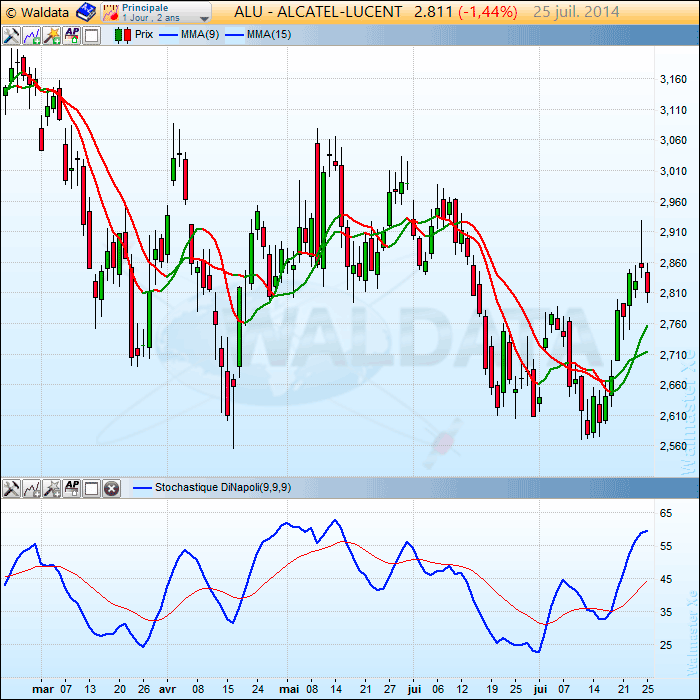Viewport: 700px width, 700px height.
Task: Add a curve in Stochastique panel
Action: pos(32,488)
